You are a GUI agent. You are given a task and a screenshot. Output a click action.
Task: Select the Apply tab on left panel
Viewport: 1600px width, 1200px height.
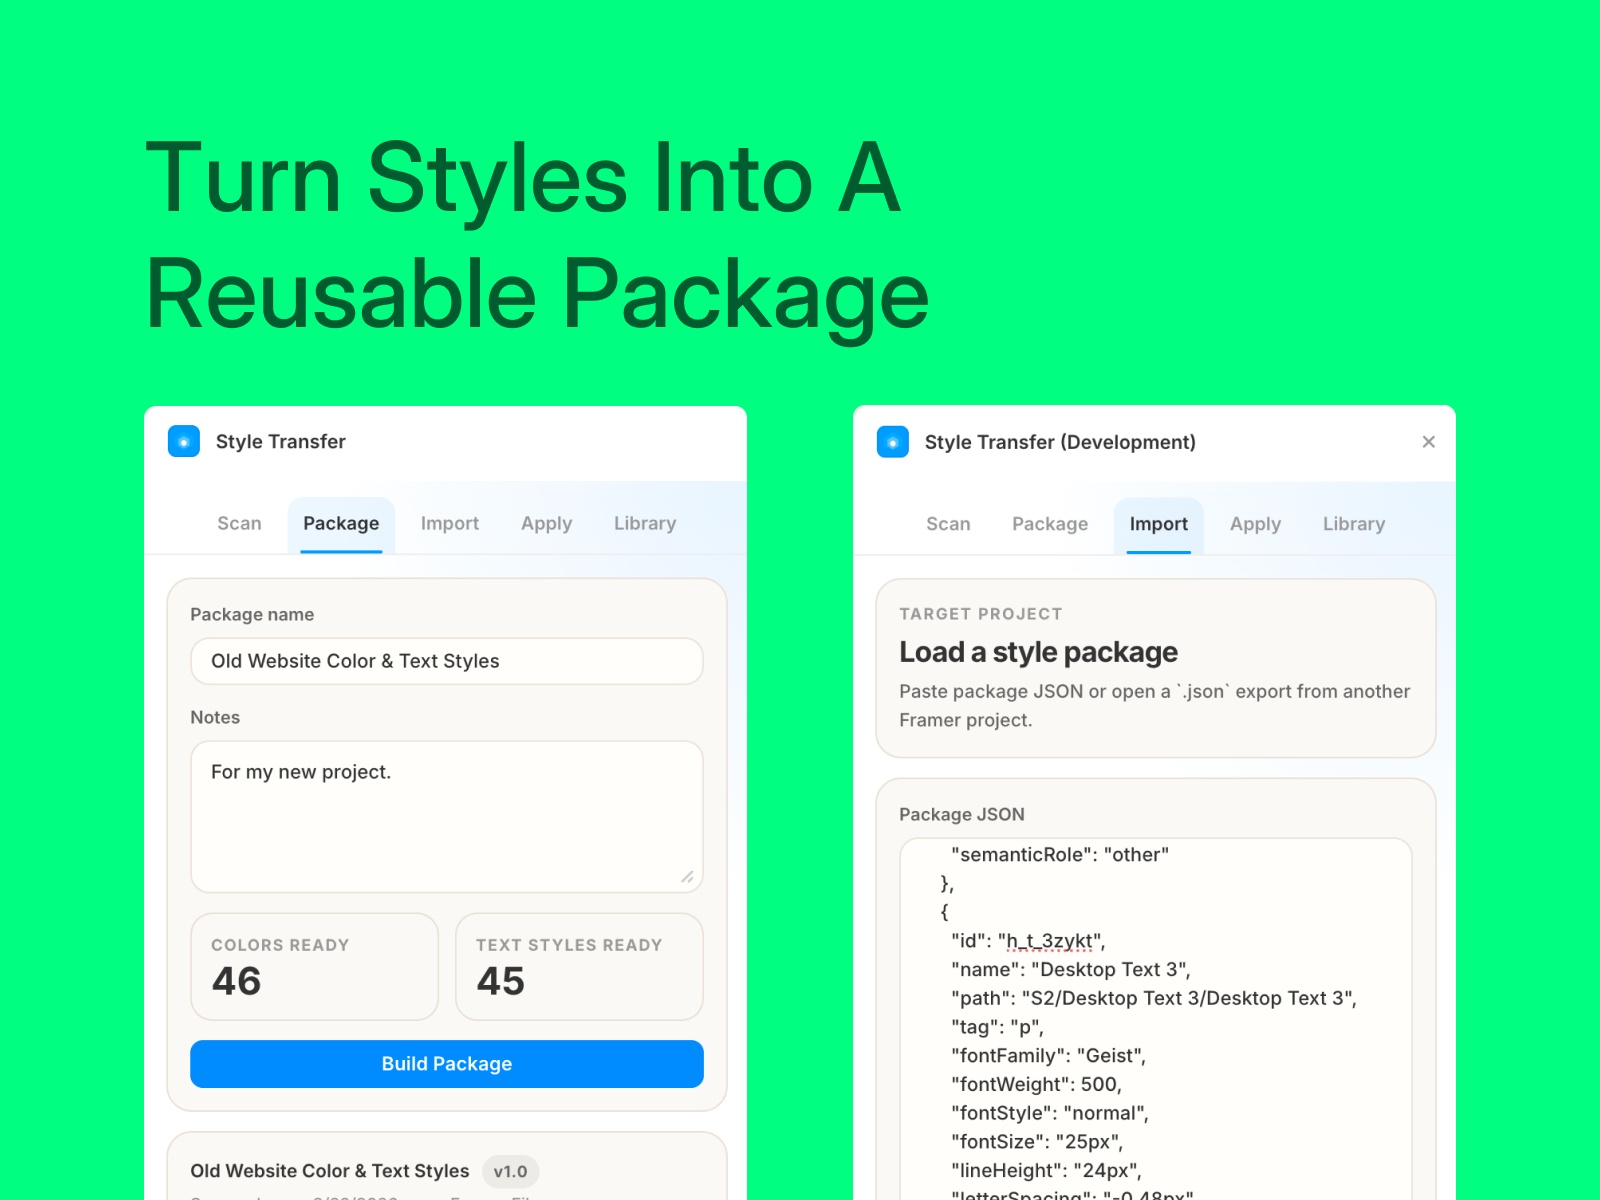[546, 523]
